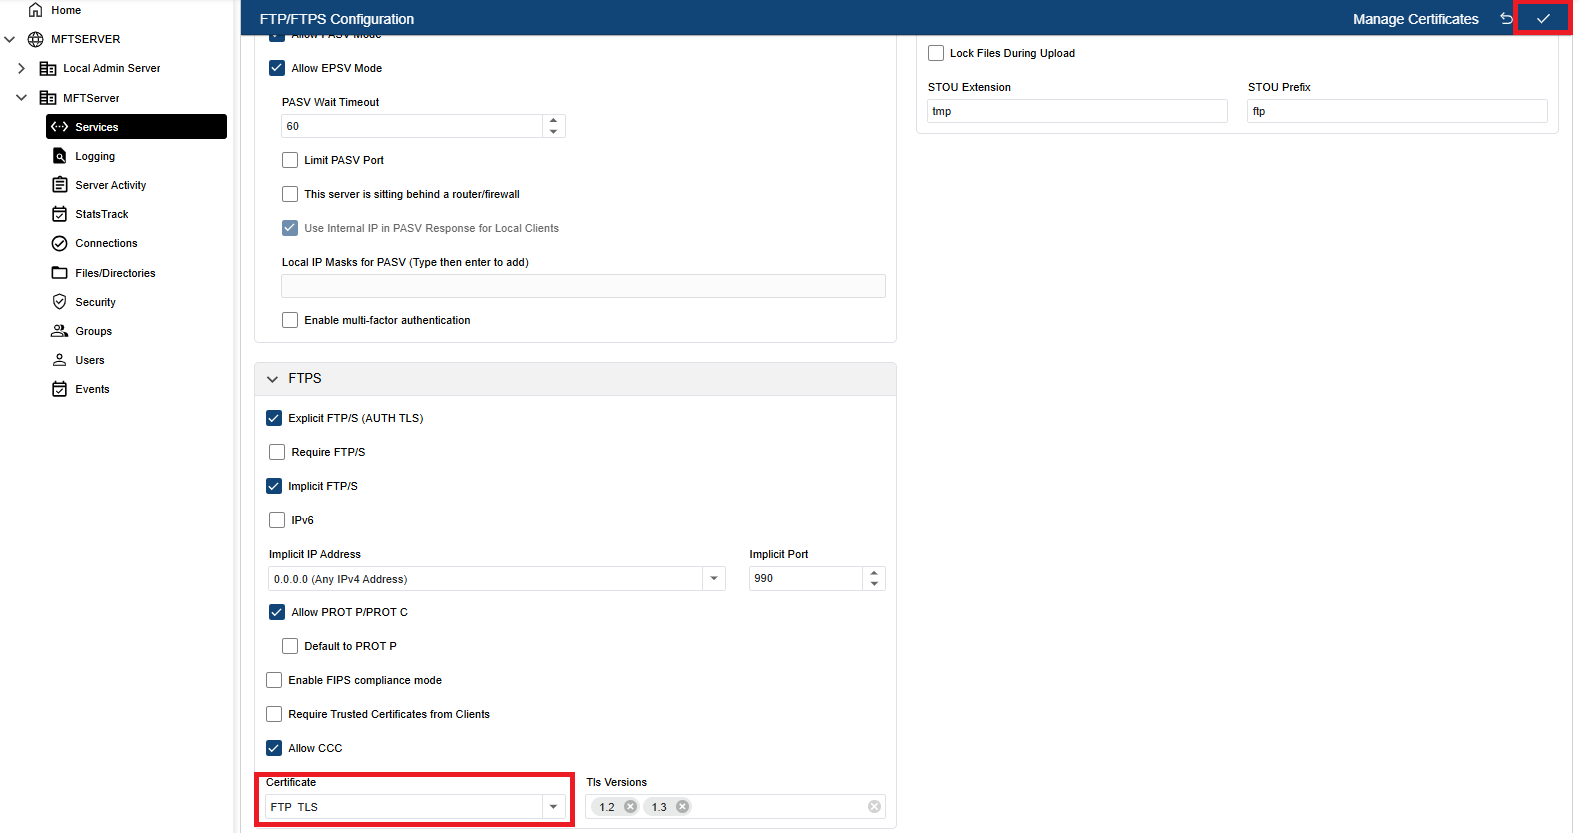The width and height of the screenshot is (1578, 833).
Task: Click the Home house icon
Action: 36,10
